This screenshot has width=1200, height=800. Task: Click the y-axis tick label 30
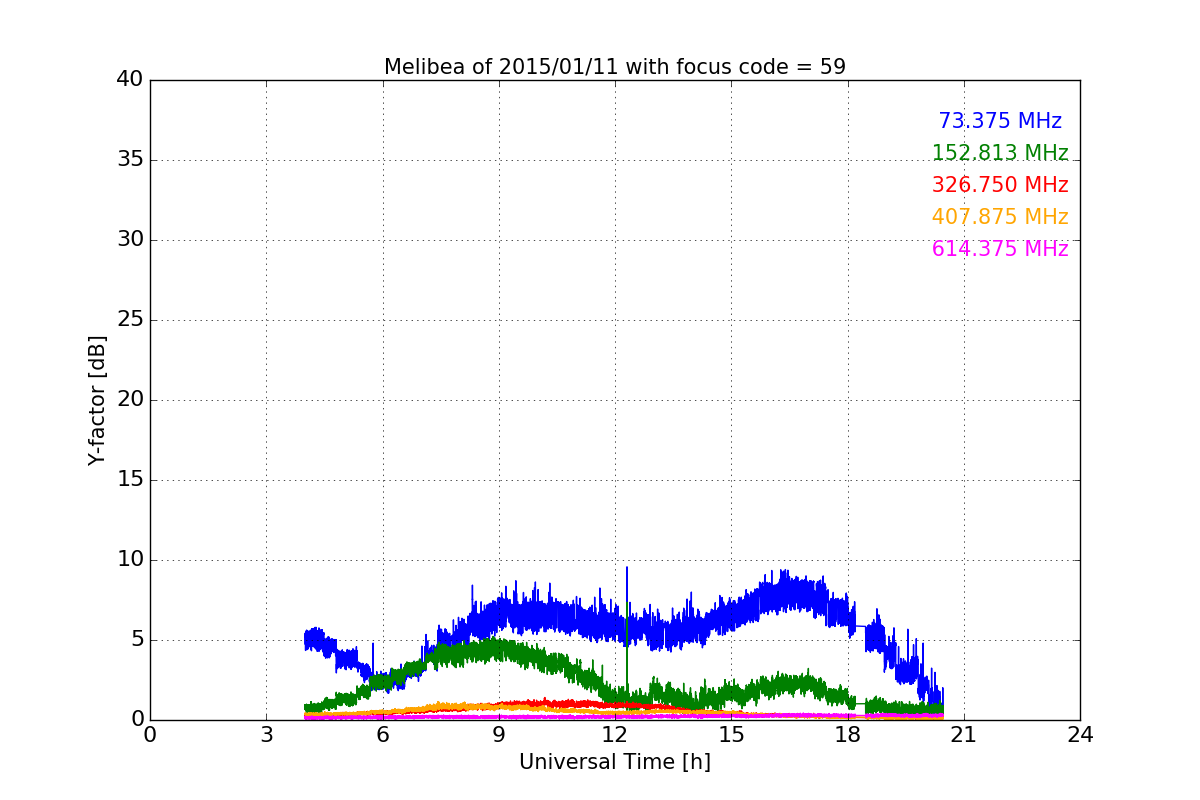pyautogui.click(x=130, y=240)
